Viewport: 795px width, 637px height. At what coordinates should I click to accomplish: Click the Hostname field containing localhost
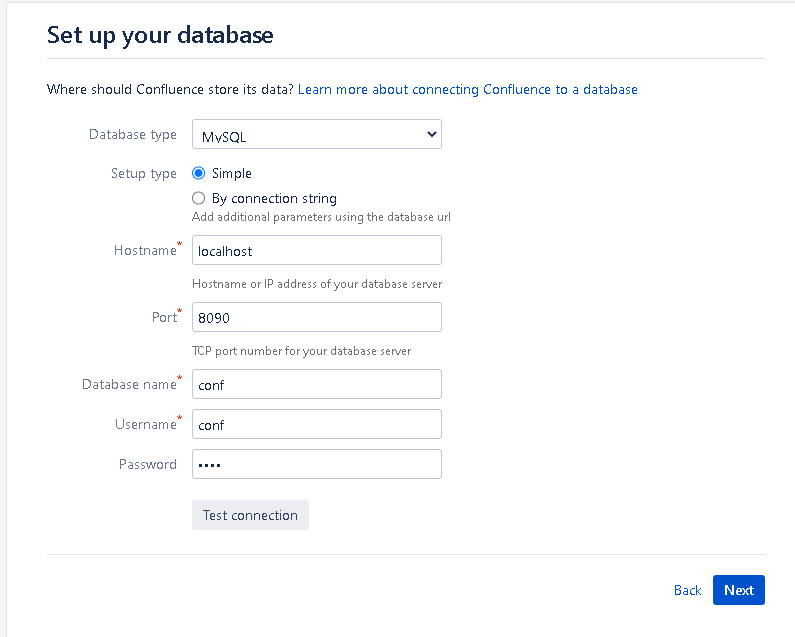pyautogui.click(x=316, y=250)
